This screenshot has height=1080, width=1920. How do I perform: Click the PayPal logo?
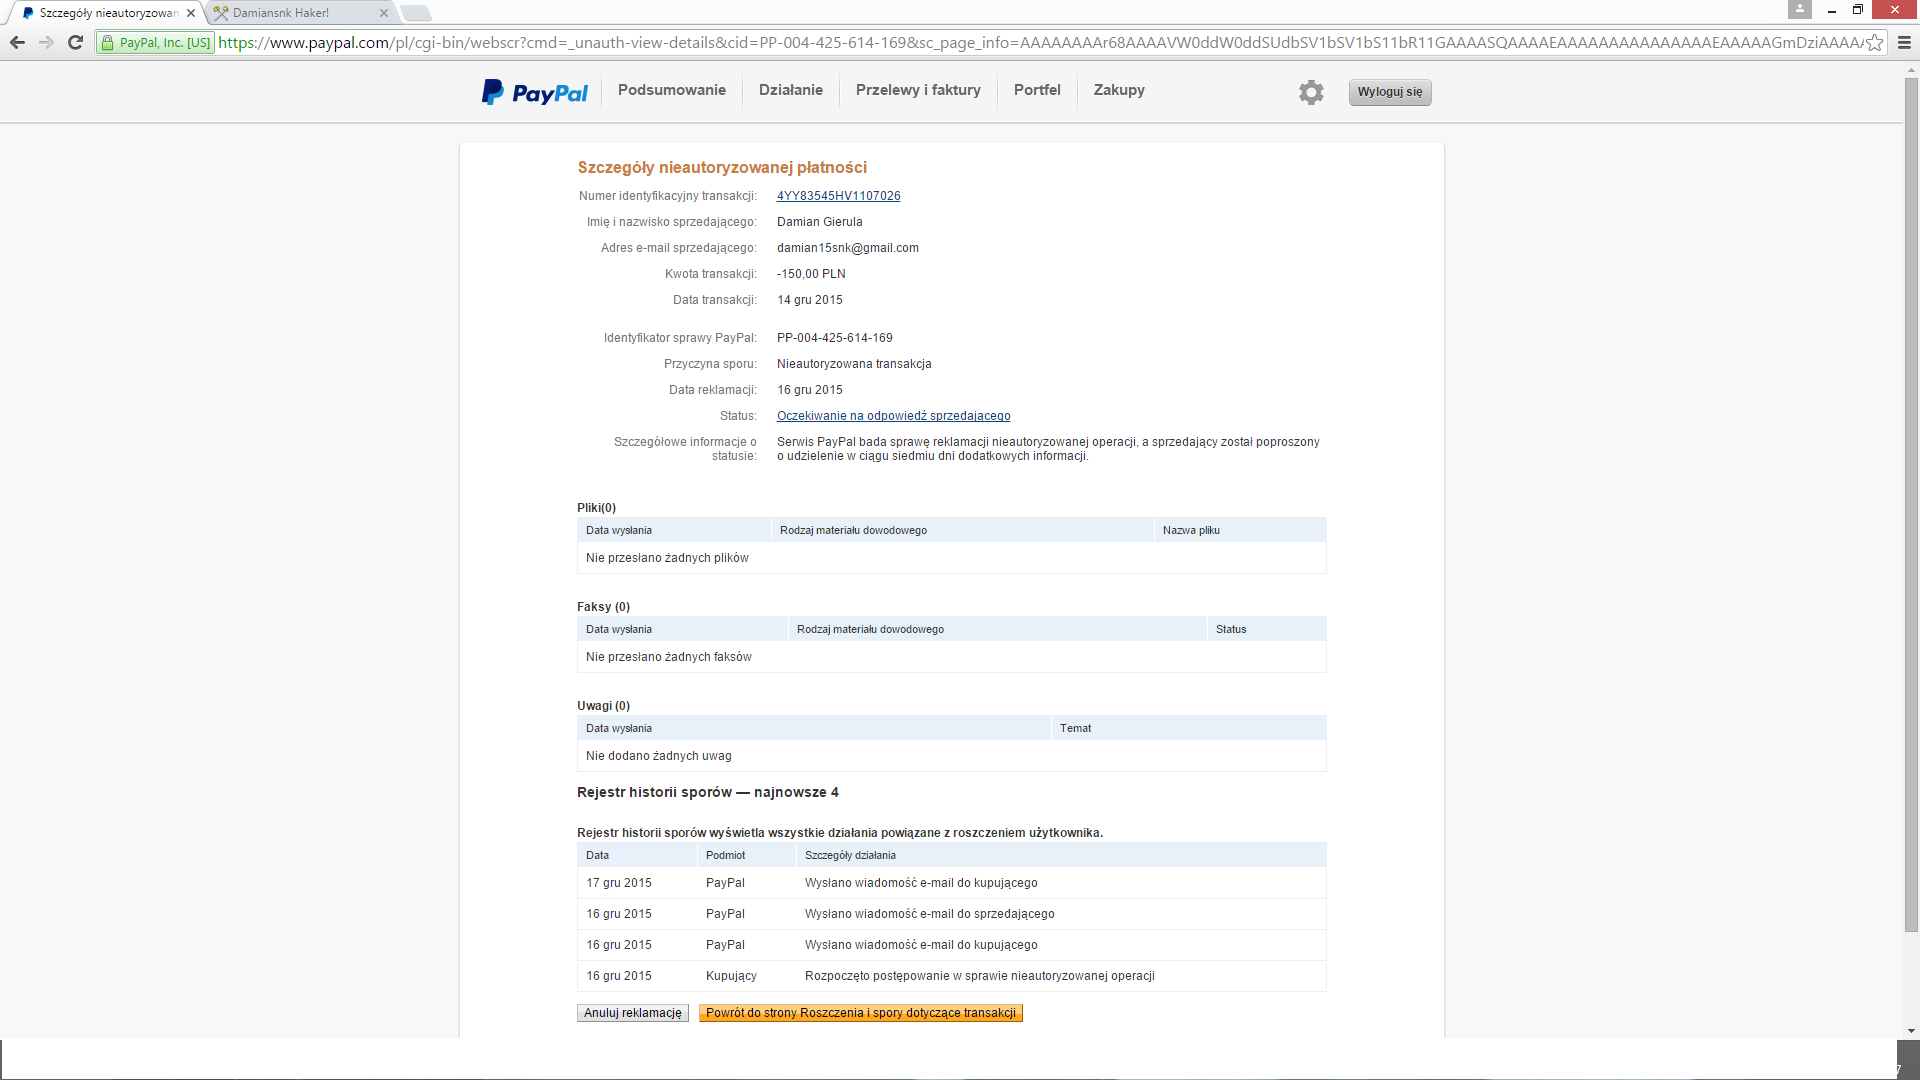[x=535, y=92]
